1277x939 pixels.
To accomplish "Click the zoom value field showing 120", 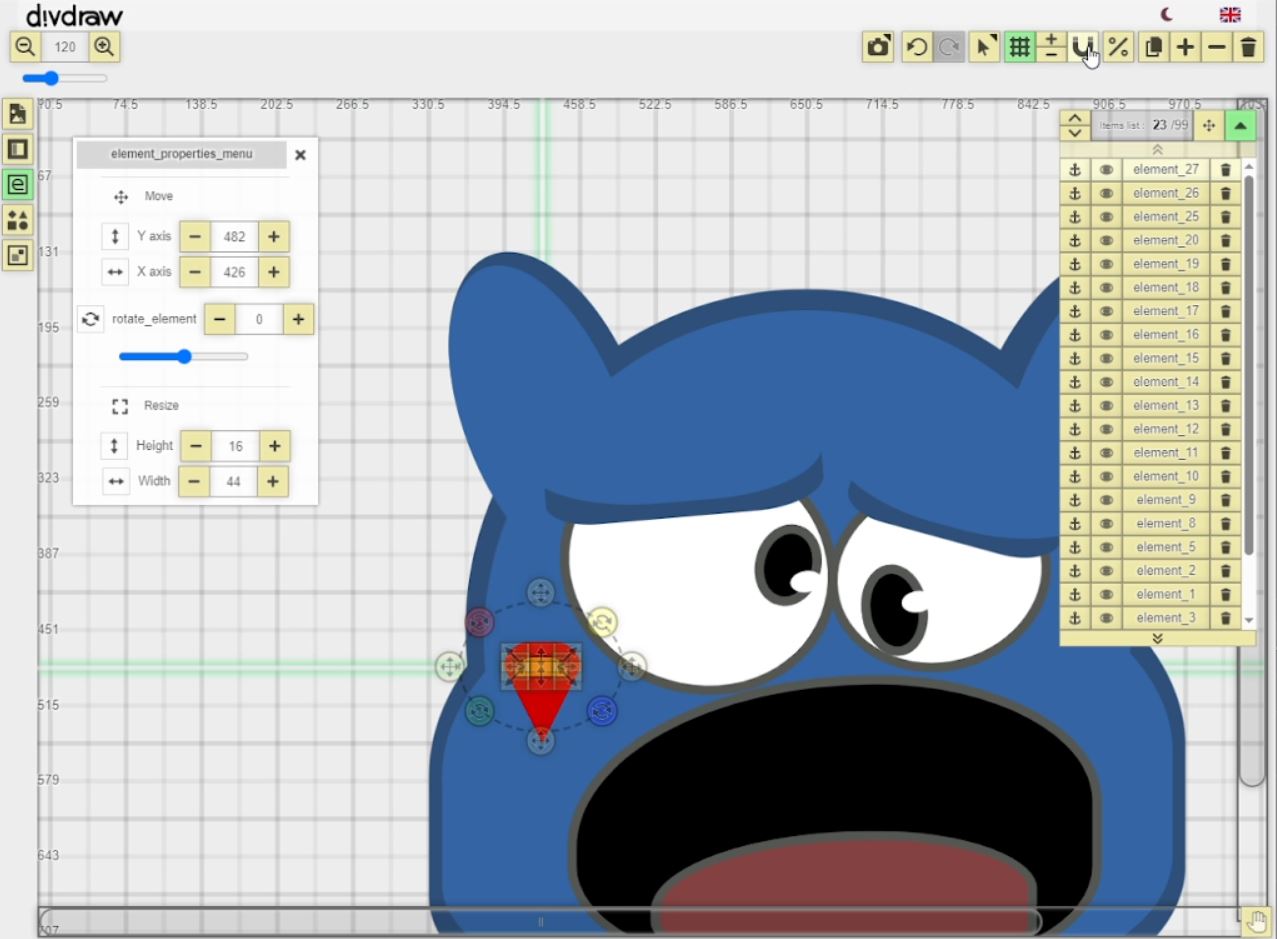I will point(65,47).
